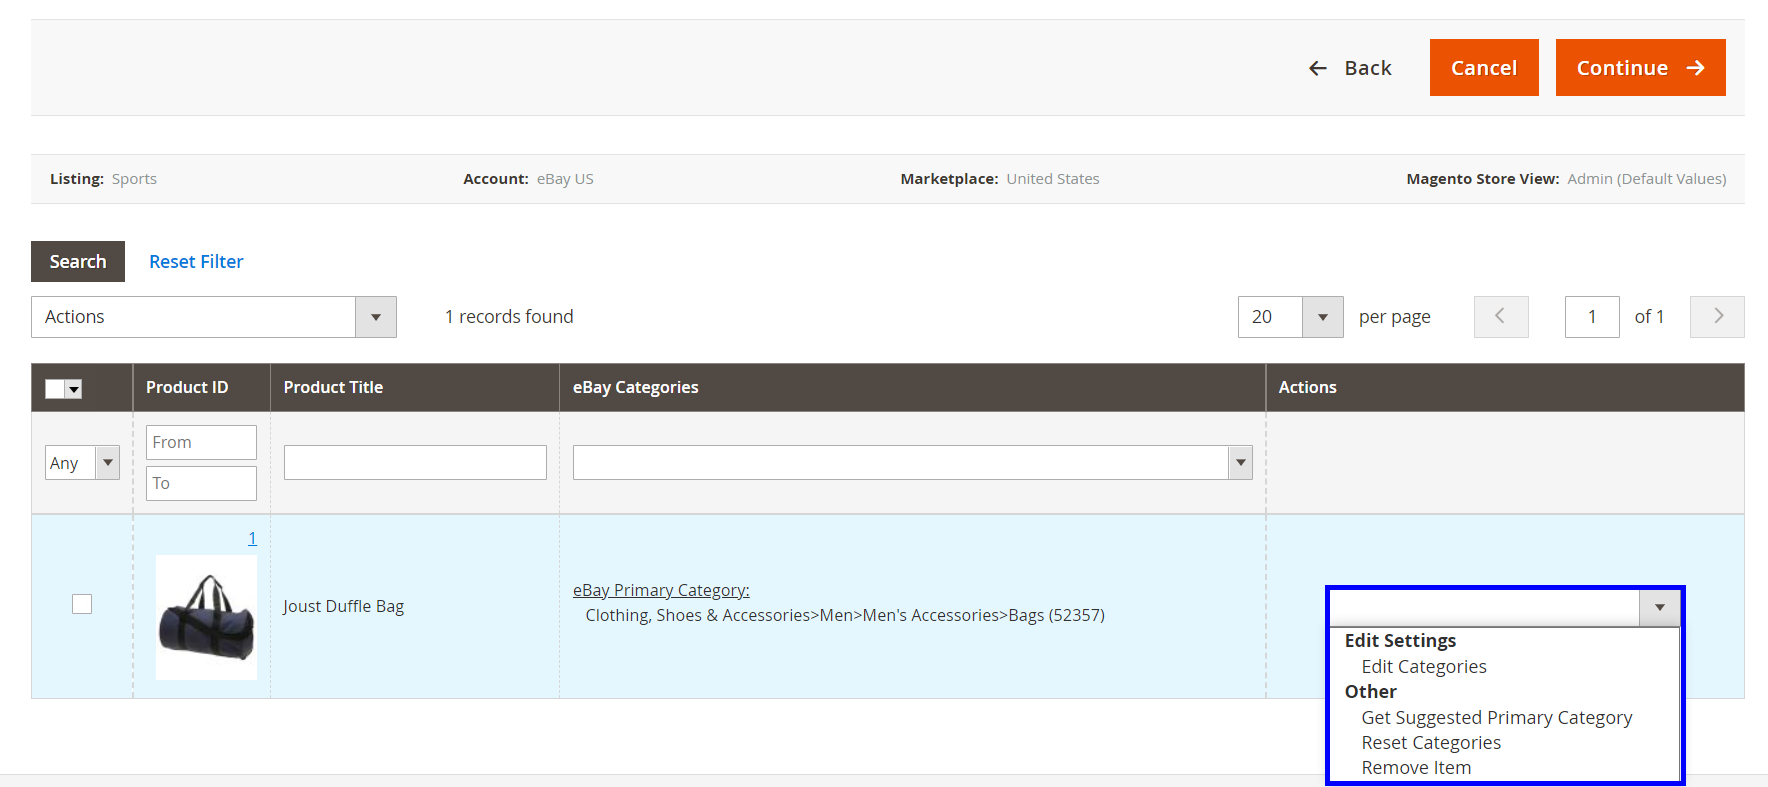Check the Joust Duffle Bag row checkbox
This screenshot has width=1768, height=787.
pos(82,604)
